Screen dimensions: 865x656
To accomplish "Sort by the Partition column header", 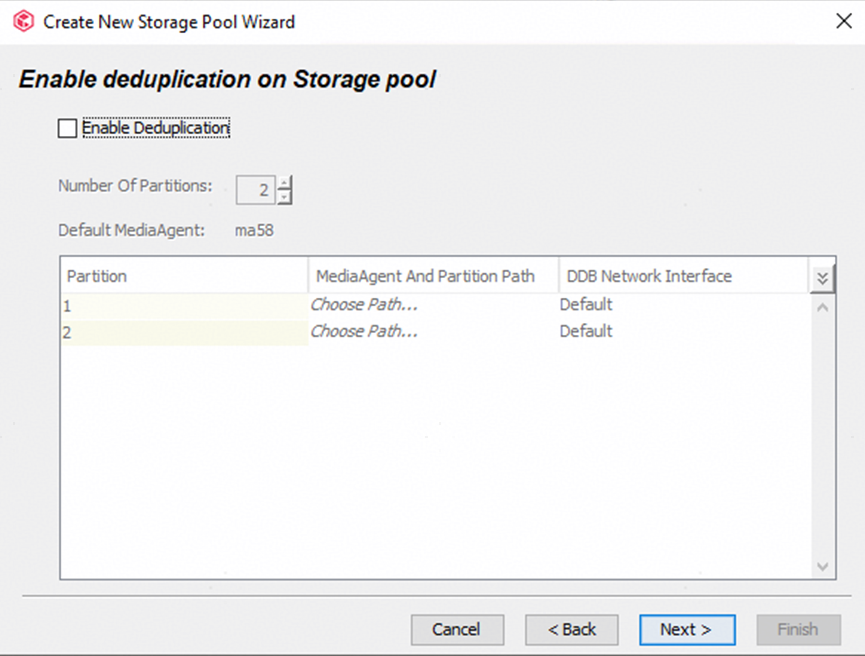I will [185, 276].
